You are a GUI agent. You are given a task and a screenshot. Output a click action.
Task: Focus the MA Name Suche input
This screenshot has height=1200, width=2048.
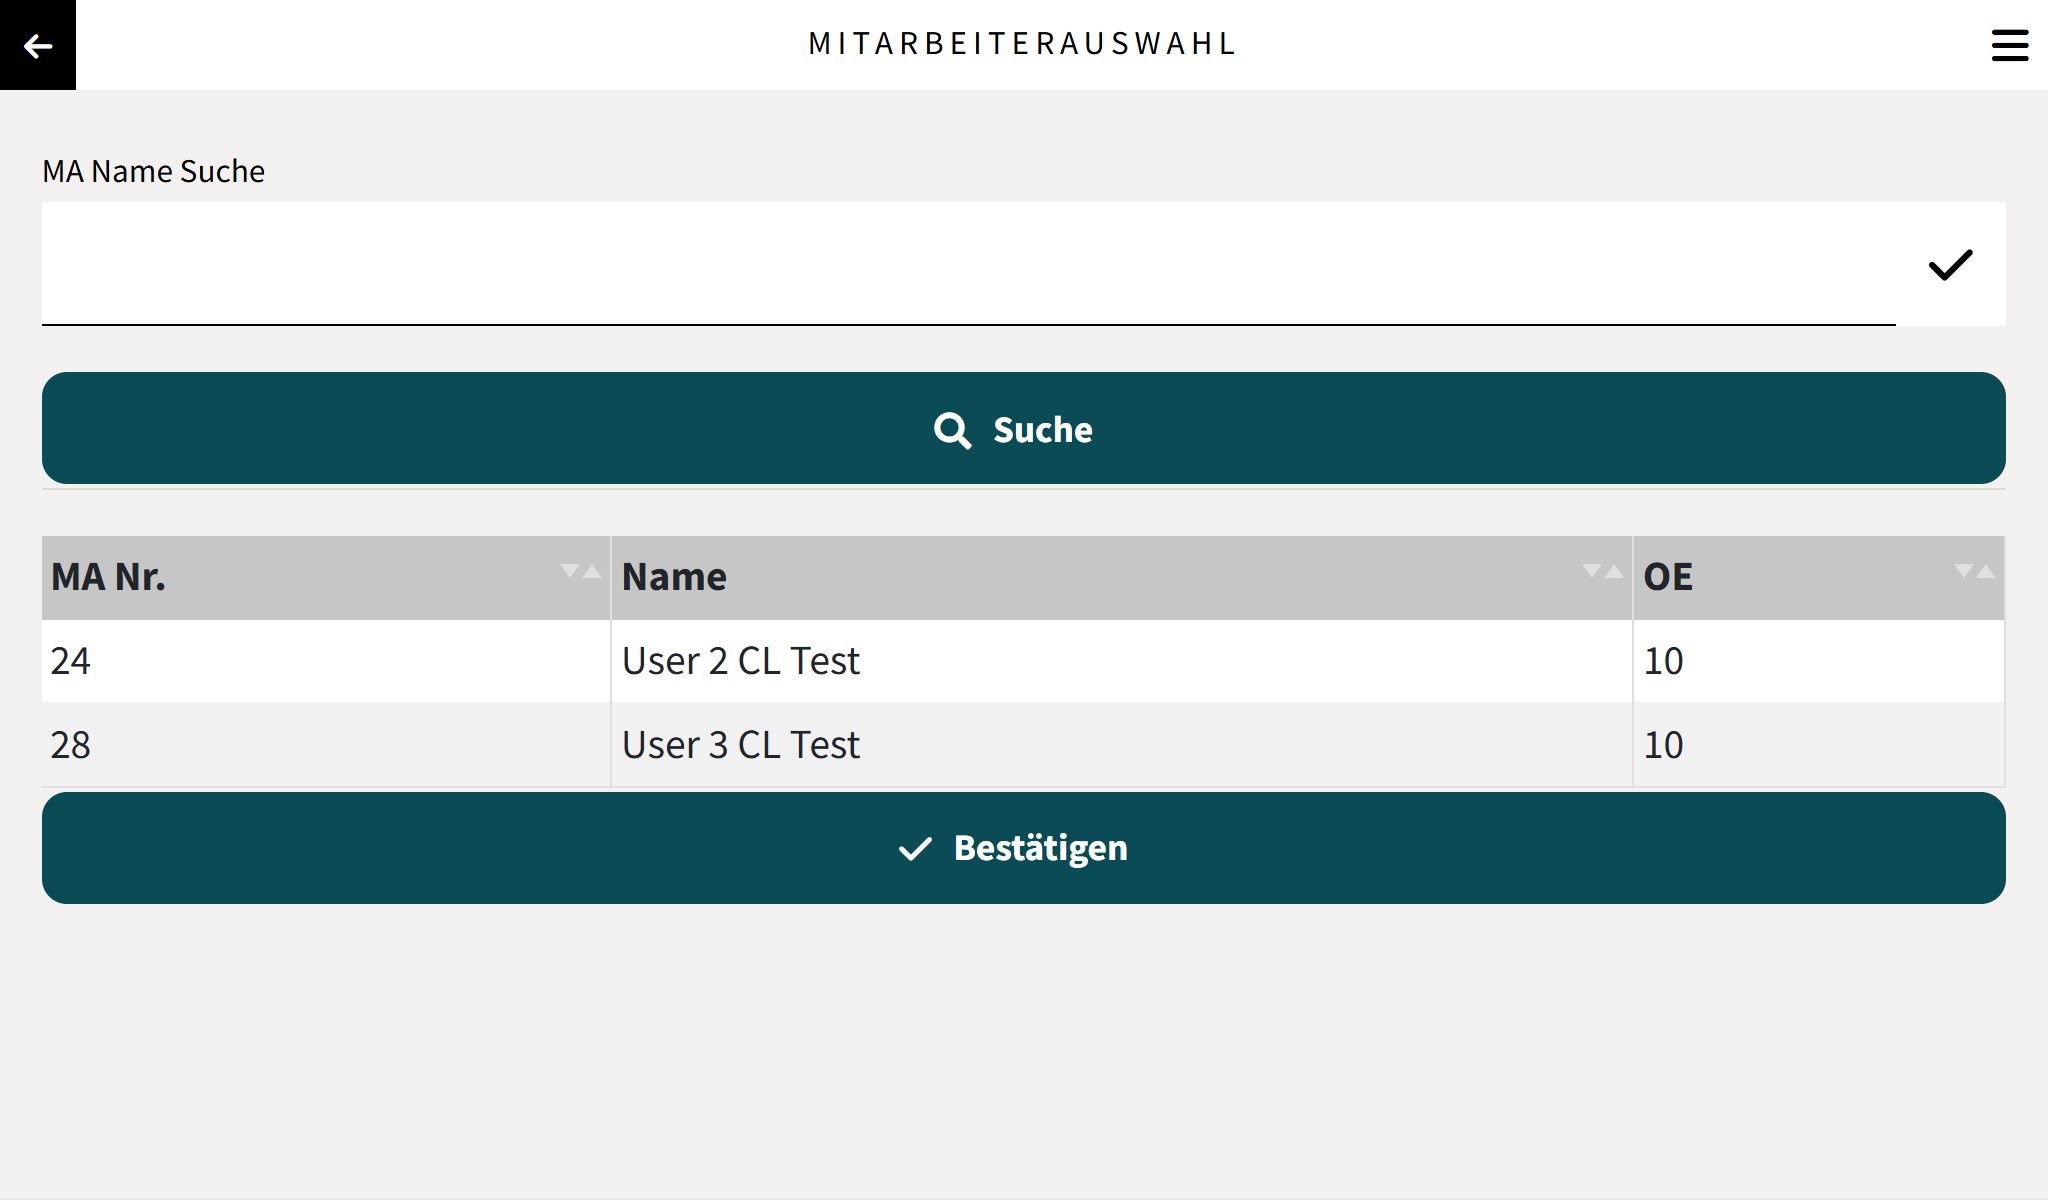pyautogui.click(x=968, y=265)
